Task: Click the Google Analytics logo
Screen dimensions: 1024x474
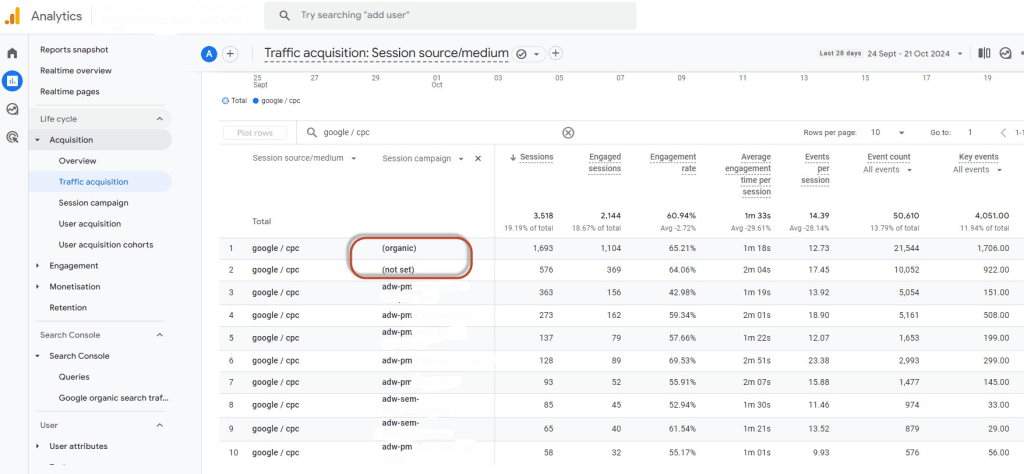Action: point(12,16)
